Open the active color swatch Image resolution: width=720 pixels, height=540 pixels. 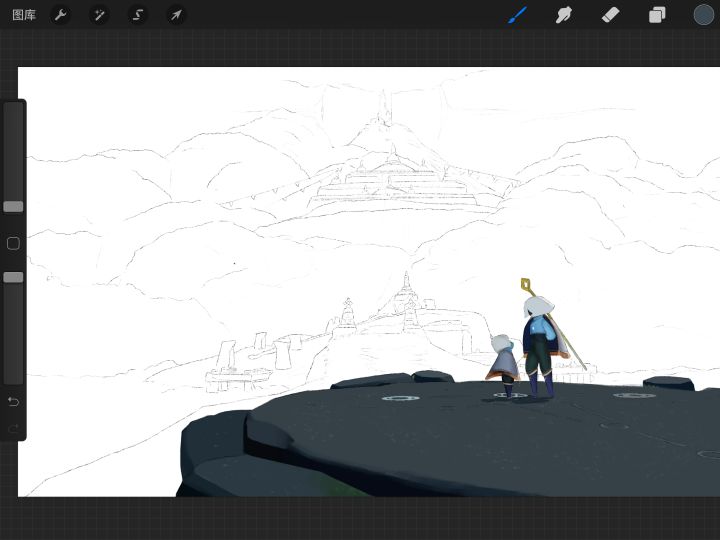(x=703, y=15)
